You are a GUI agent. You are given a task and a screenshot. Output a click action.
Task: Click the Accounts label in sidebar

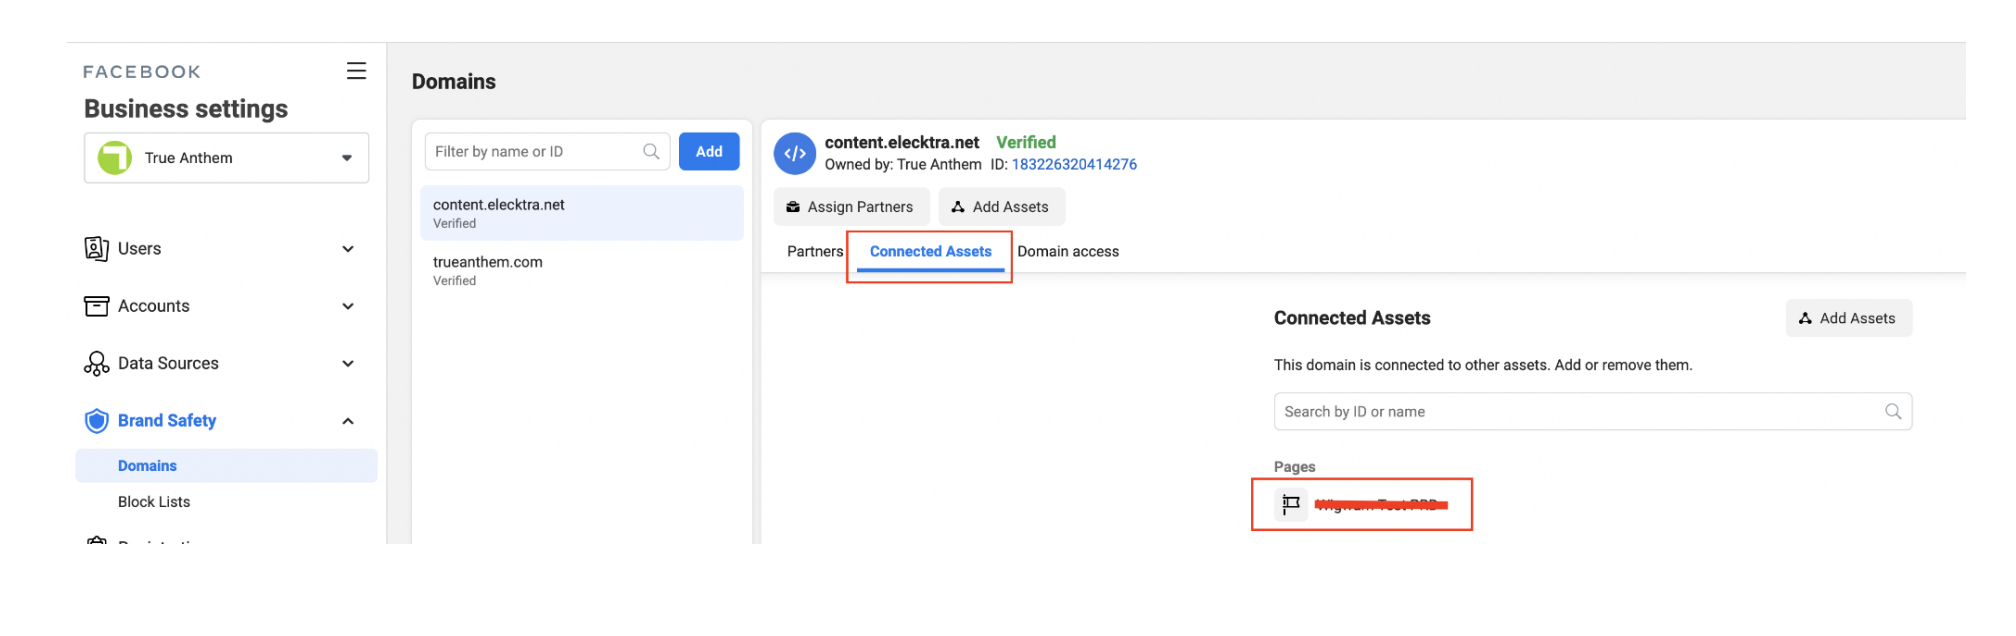(x=153, y=306)
